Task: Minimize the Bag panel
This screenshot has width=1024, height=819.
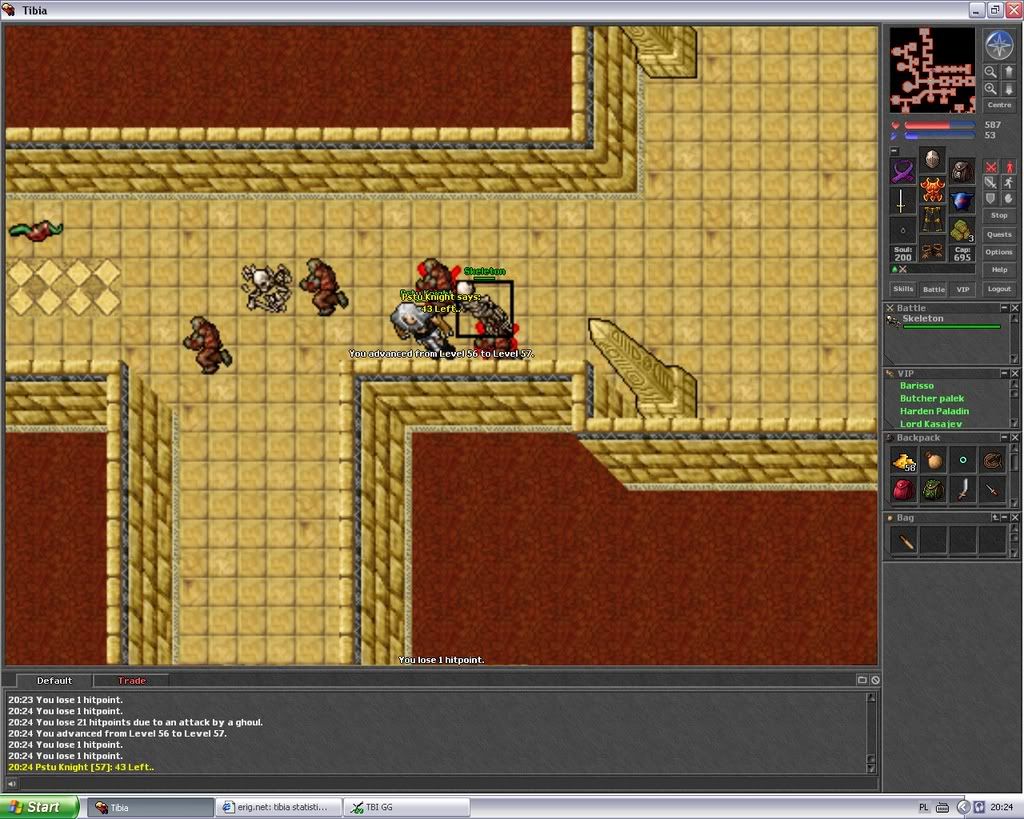Action: pyautogui.click(x=1004, y=517)
